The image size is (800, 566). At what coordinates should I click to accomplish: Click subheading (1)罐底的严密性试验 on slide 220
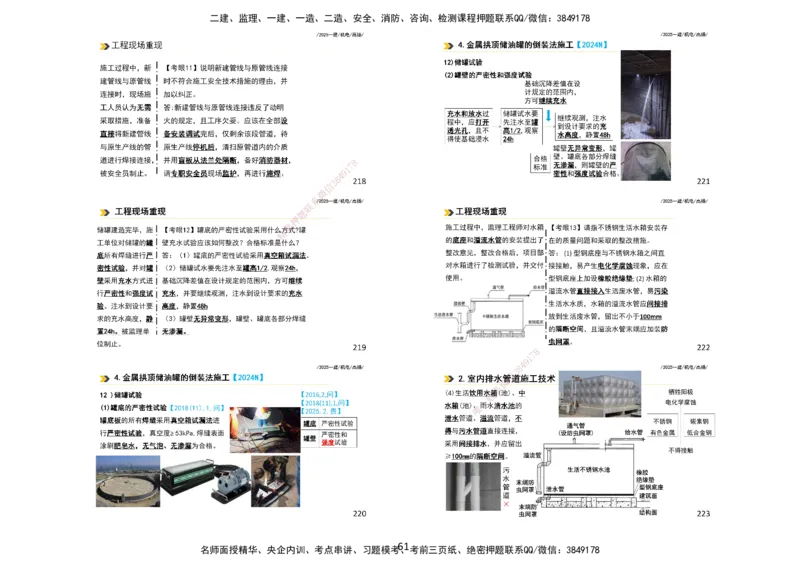point(134,408)
